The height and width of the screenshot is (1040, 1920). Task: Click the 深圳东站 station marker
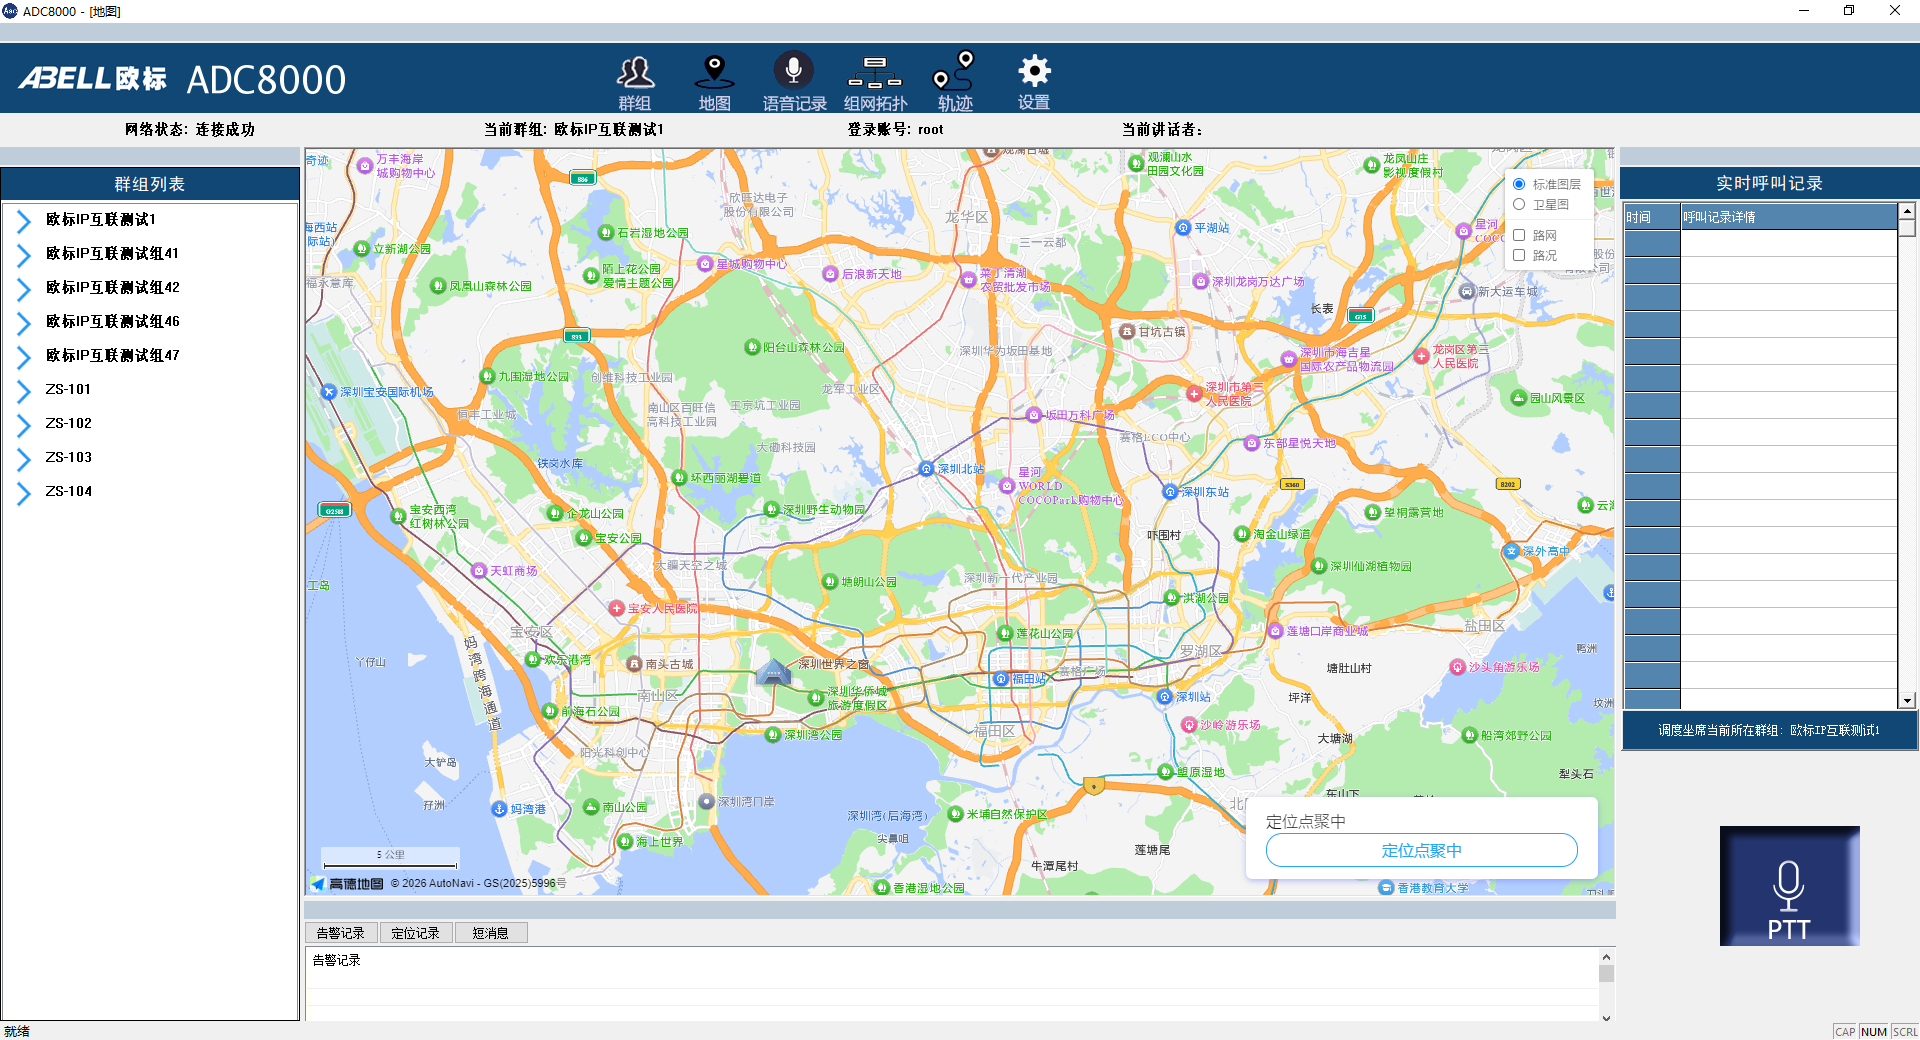point(1170,492)
